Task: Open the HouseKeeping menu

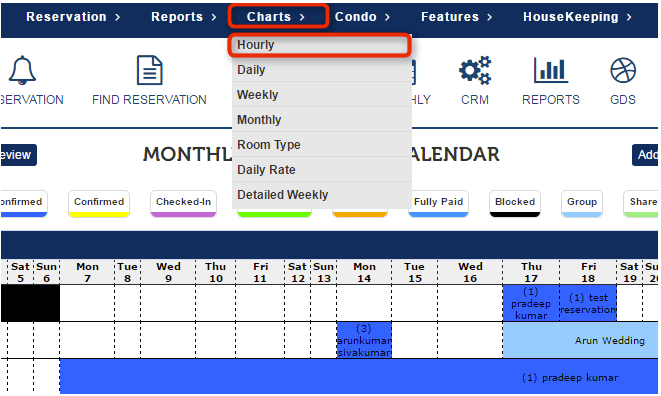Action: pyautogui.click(x=578, y=17)
